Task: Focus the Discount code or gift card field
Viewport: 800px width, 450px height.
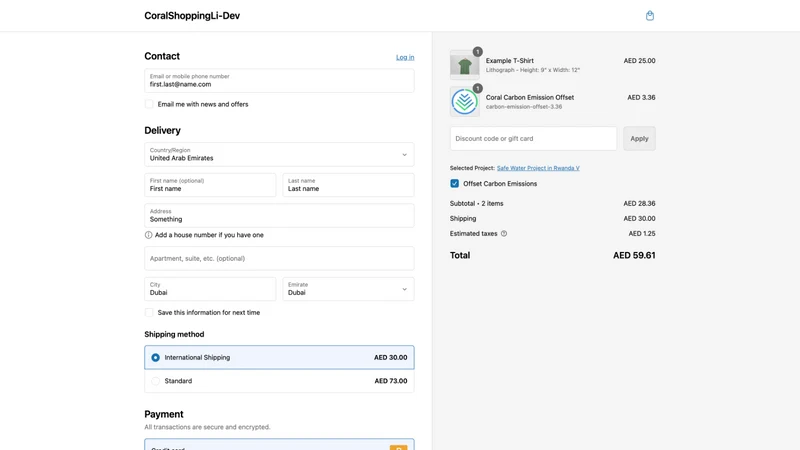Action: tap(533, 138)
